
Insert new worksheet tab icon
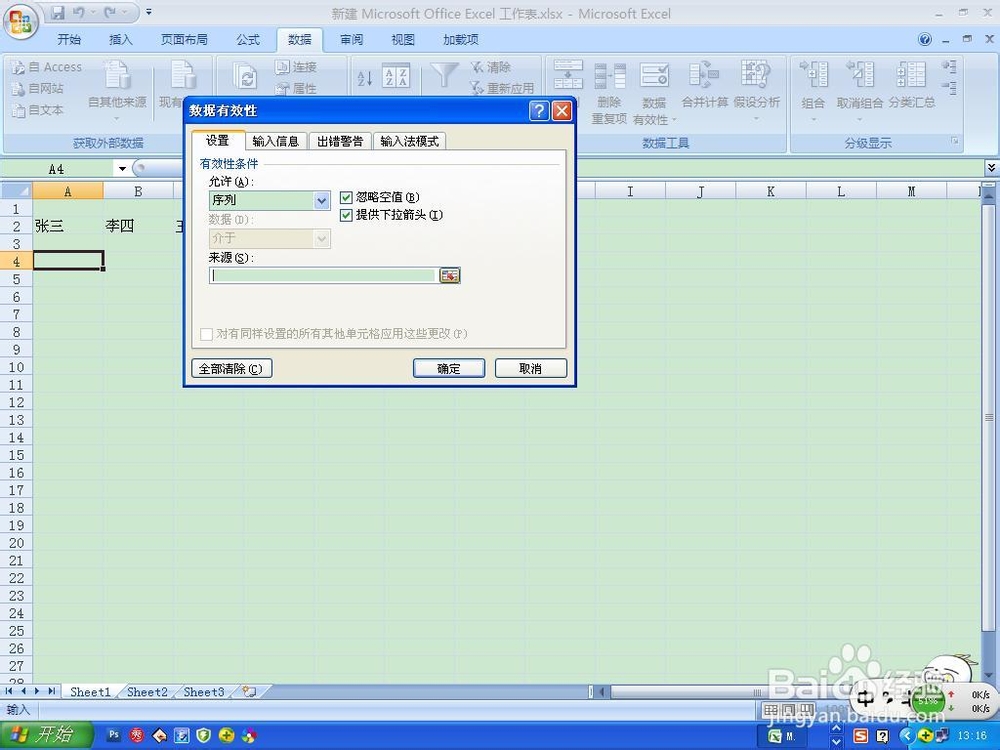(x=249, y=691)
